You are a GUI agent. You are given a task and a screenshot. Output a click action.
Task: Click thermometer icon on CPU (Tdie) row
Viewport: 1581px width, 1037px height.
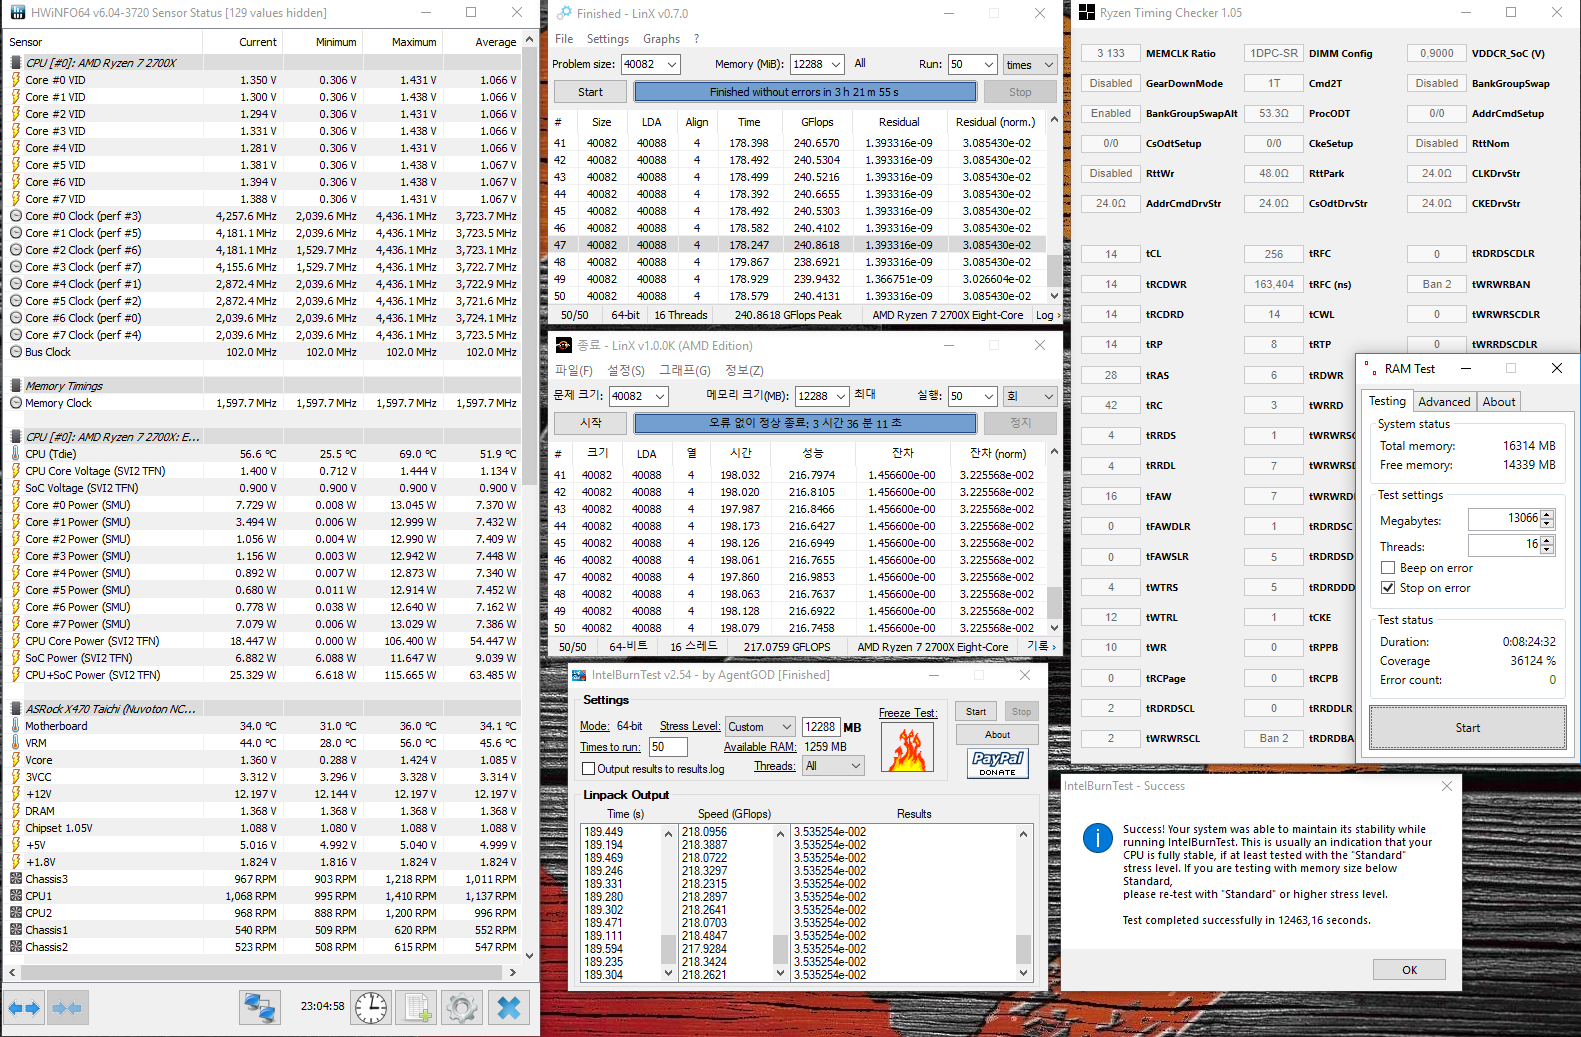[15, 453]
